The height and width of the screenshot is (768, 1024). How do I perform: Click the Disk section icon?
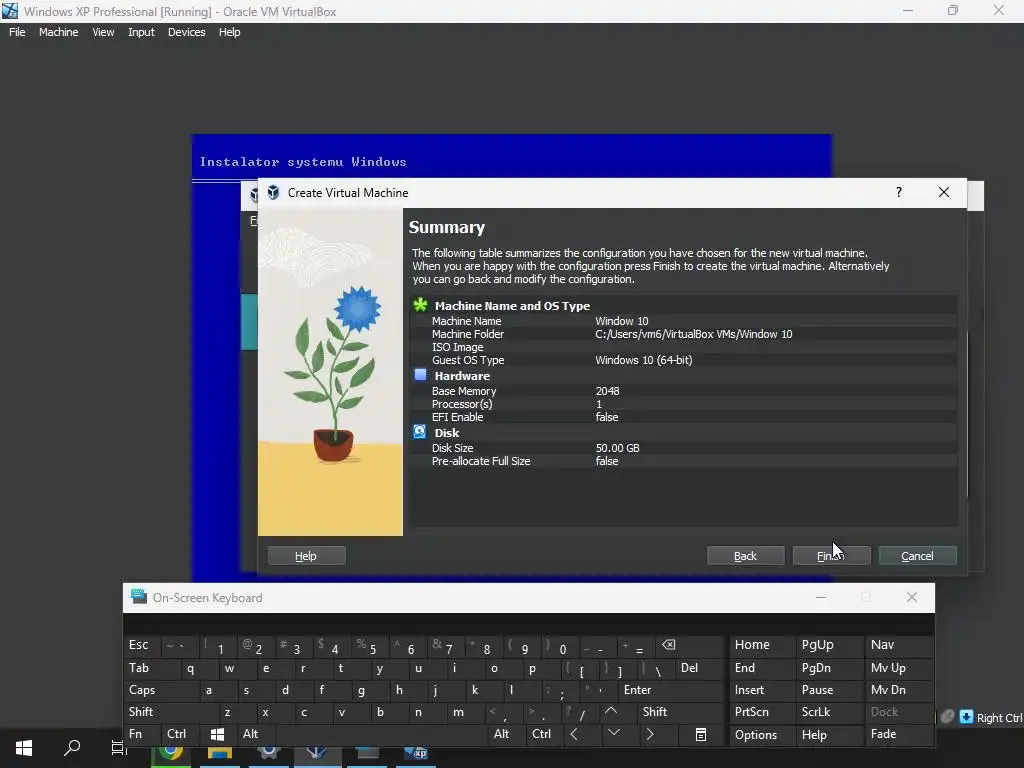pos(420,432)
